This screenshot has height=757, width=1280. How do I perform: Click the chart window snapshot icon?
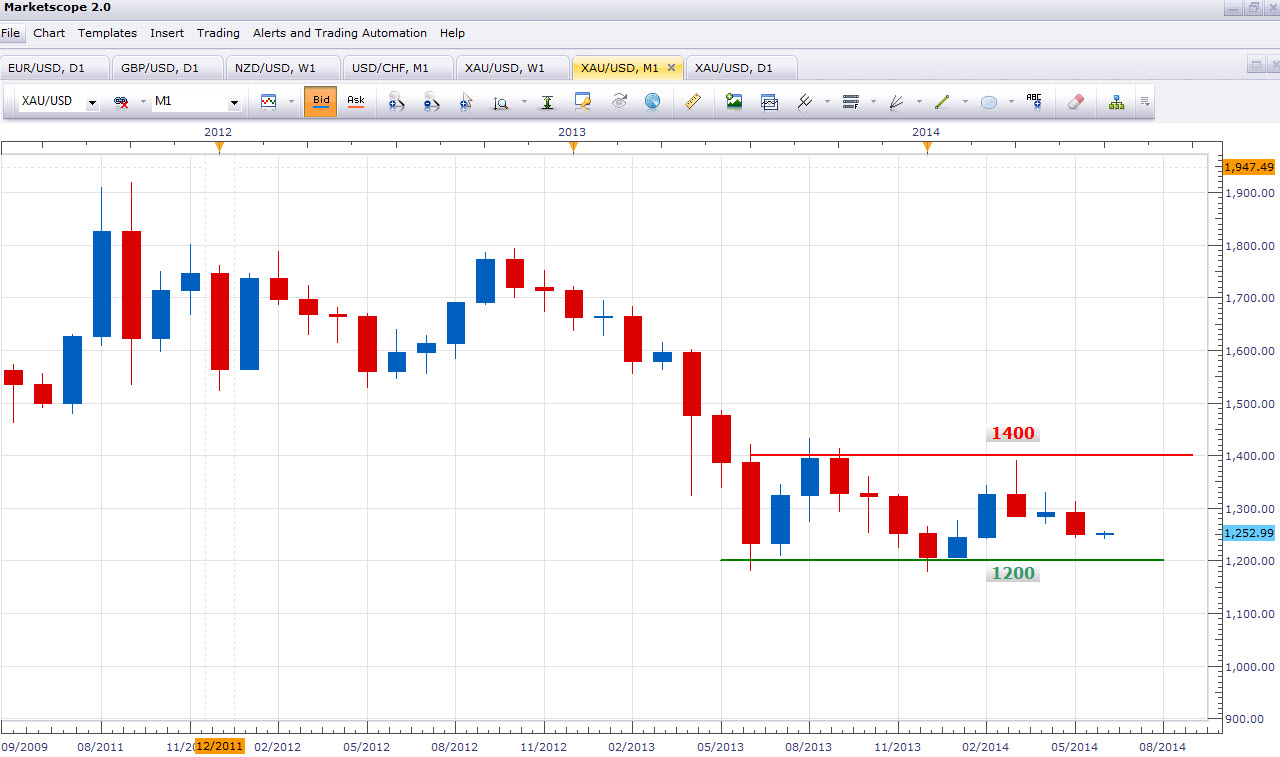click(769, 102)
